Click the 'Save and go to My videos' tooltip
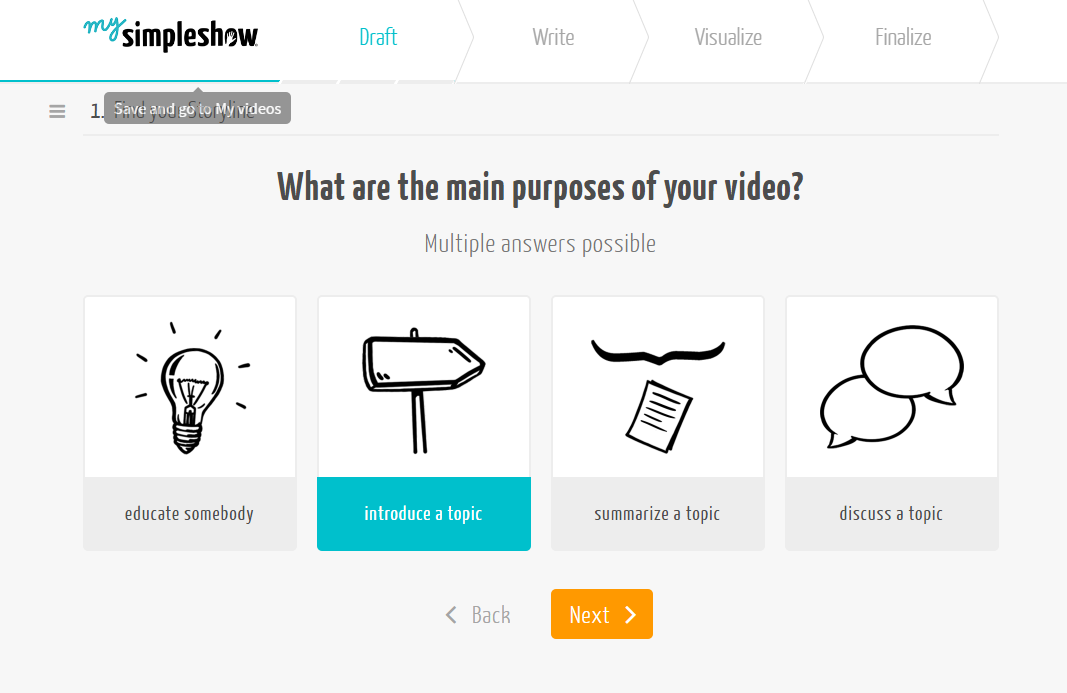 click(197, 108)
